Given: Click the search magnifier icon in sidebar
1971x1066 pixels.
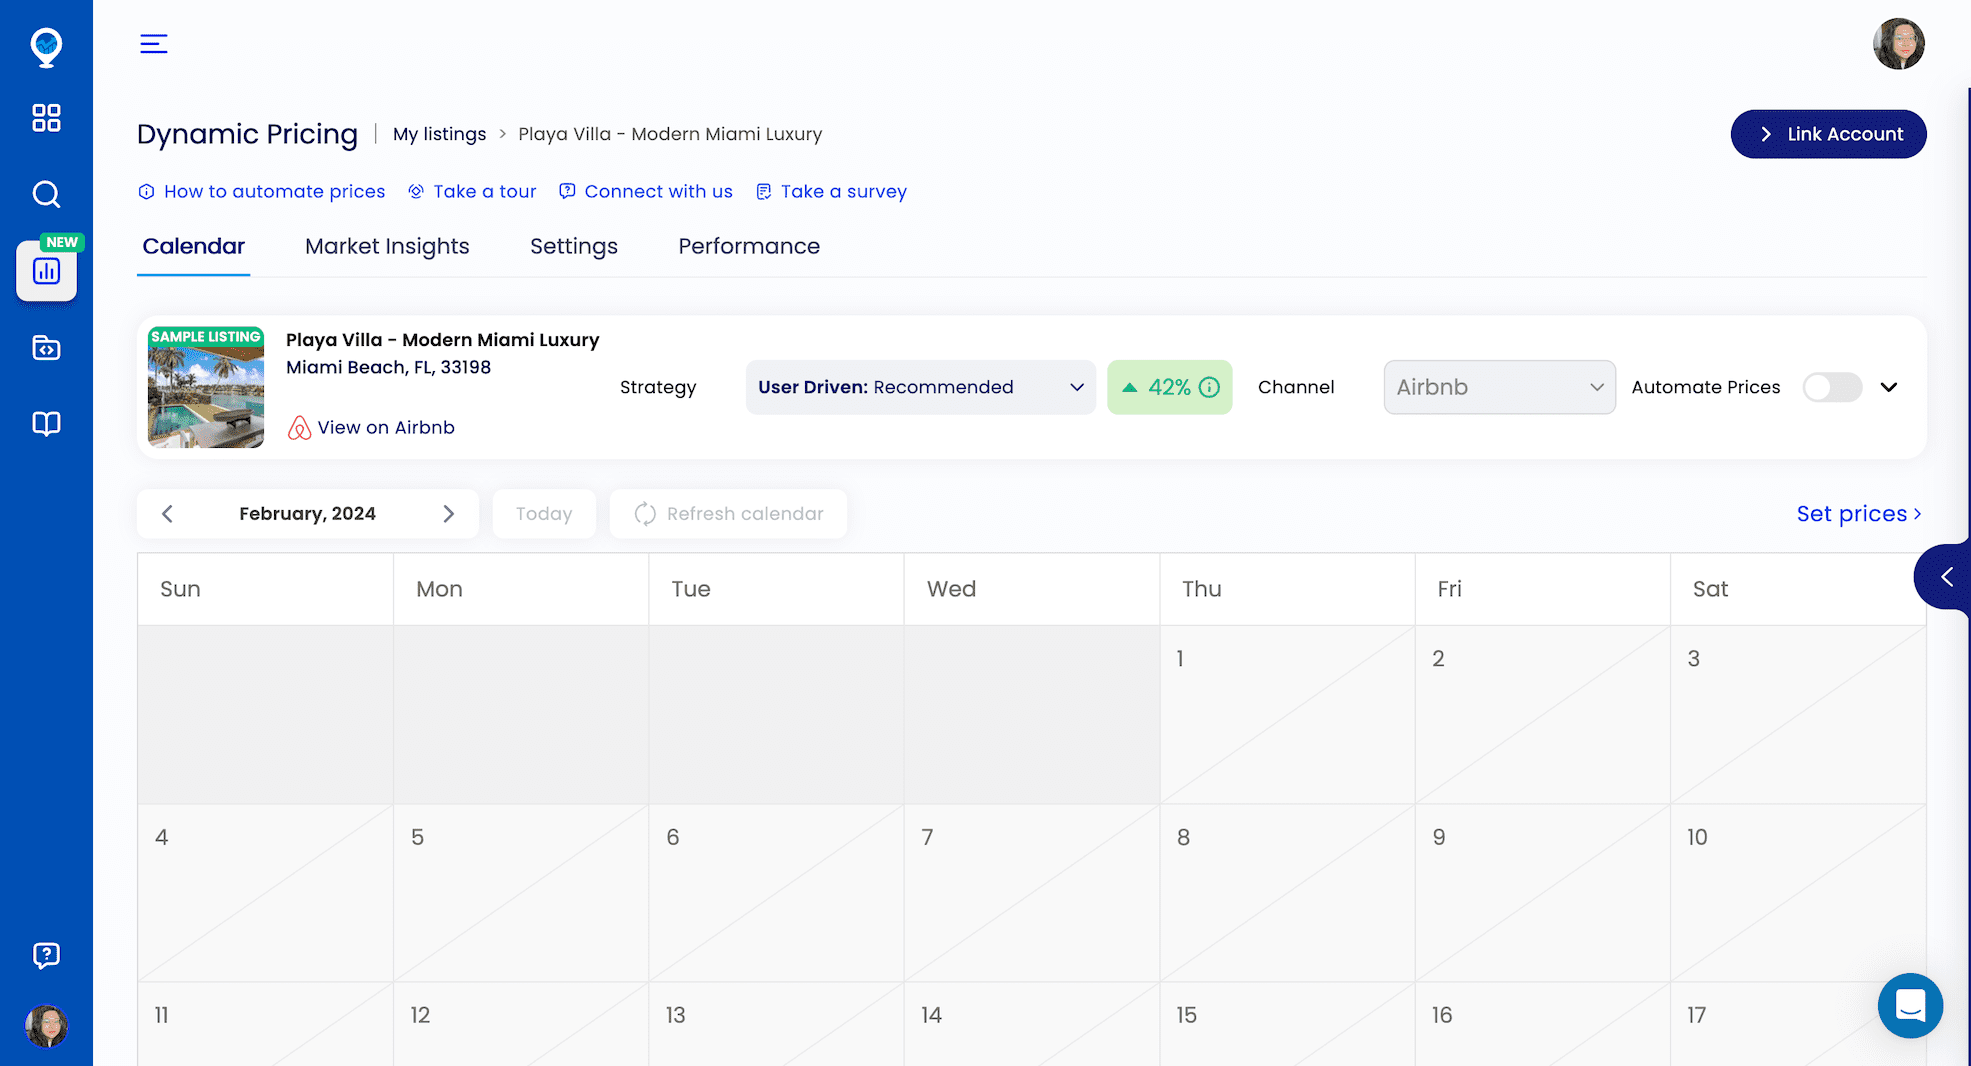Looking at the screenshot, I should click(46, 194).
